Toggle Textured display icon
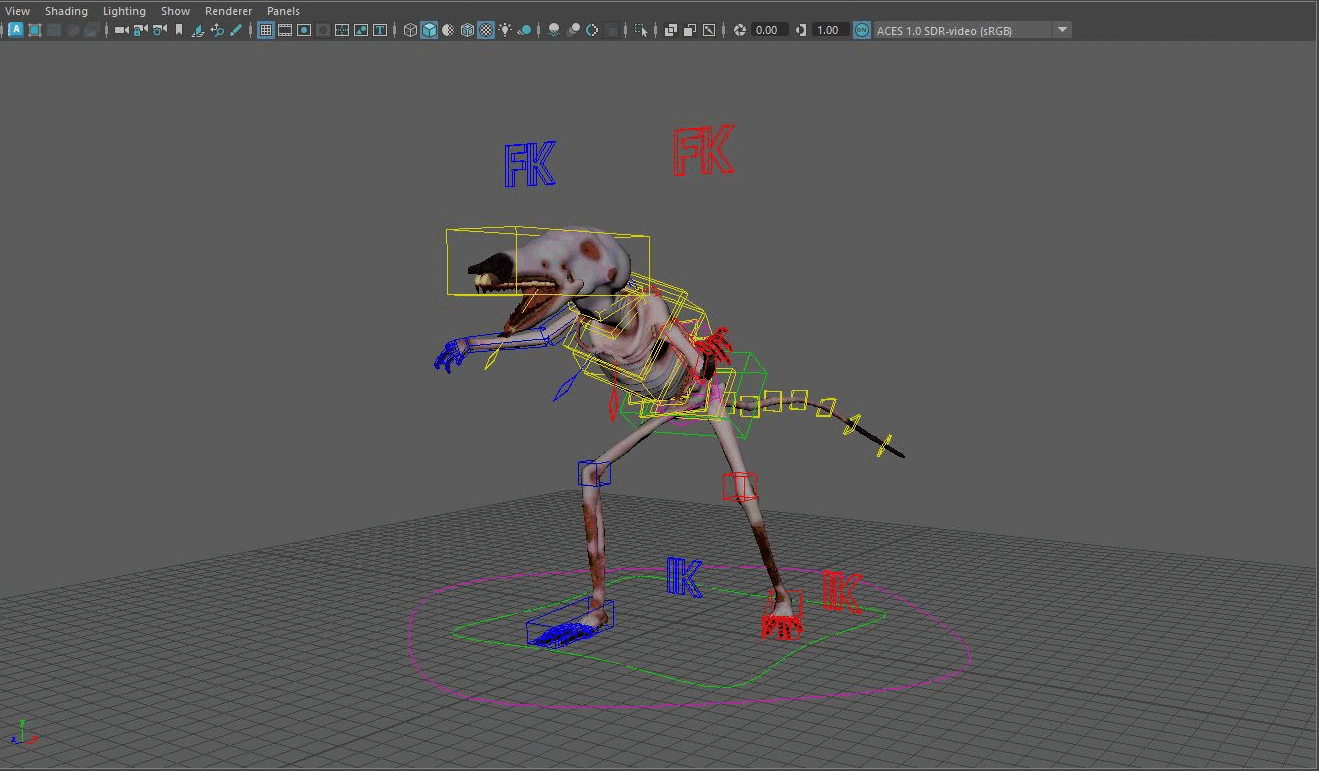 pos(486,30)
